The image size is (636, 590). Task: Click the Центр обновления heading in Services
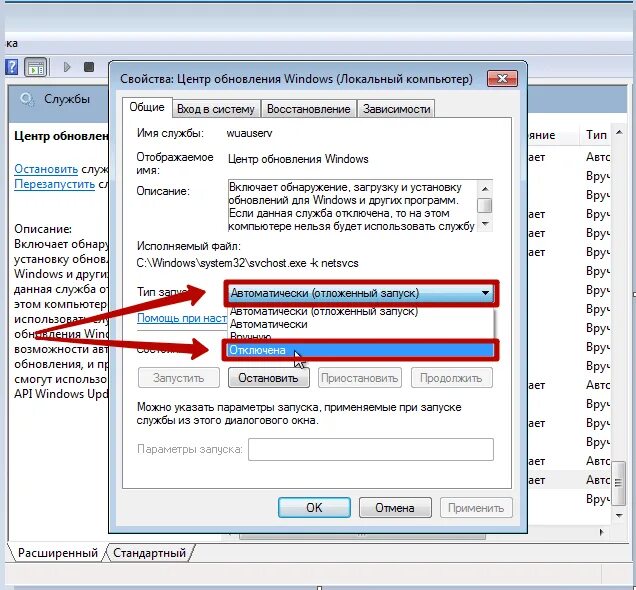(61, 136)
